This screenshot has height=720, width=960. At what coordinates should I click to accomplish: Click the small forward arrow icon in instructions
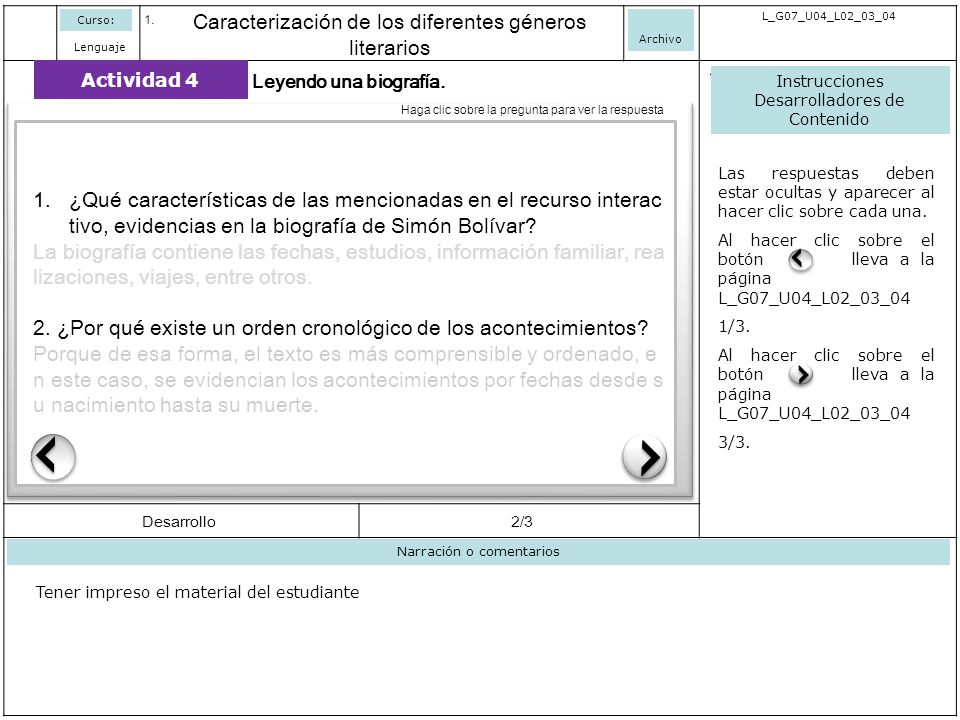click(x=801, y=375)
